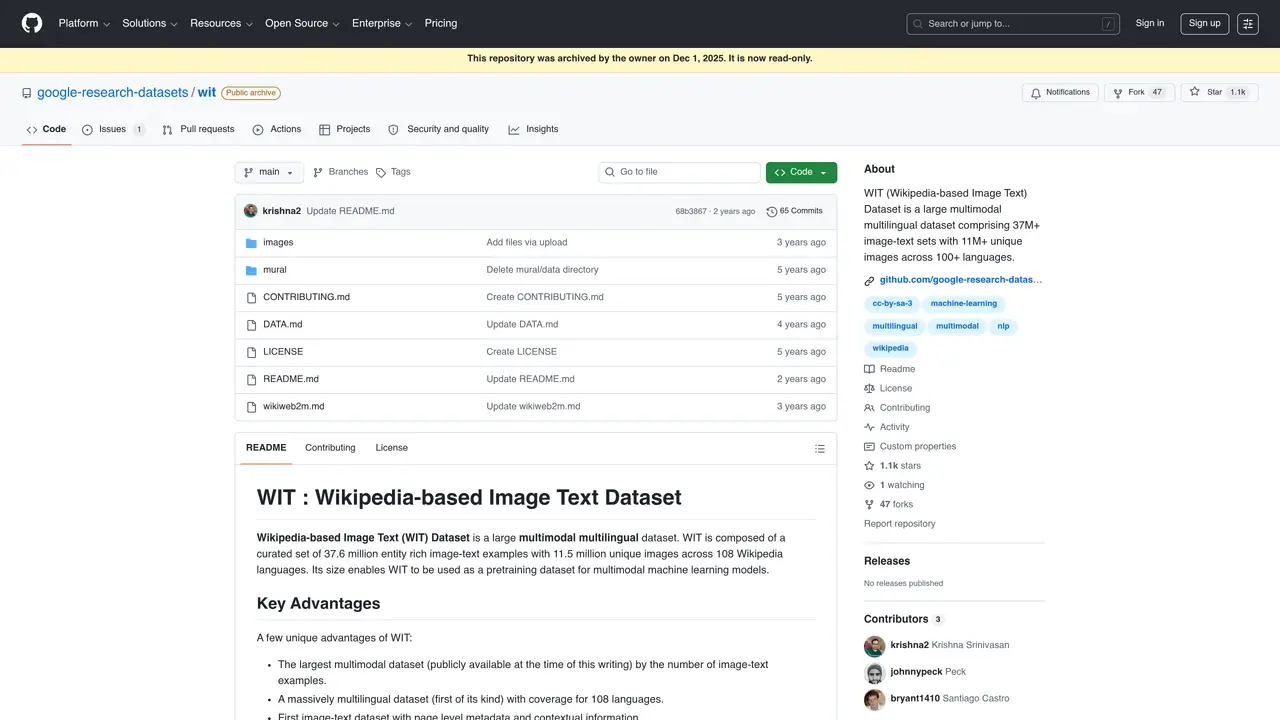Click the mural folder icon
The width and height of the screenshot is (1280, 720).
pos(252,270)
